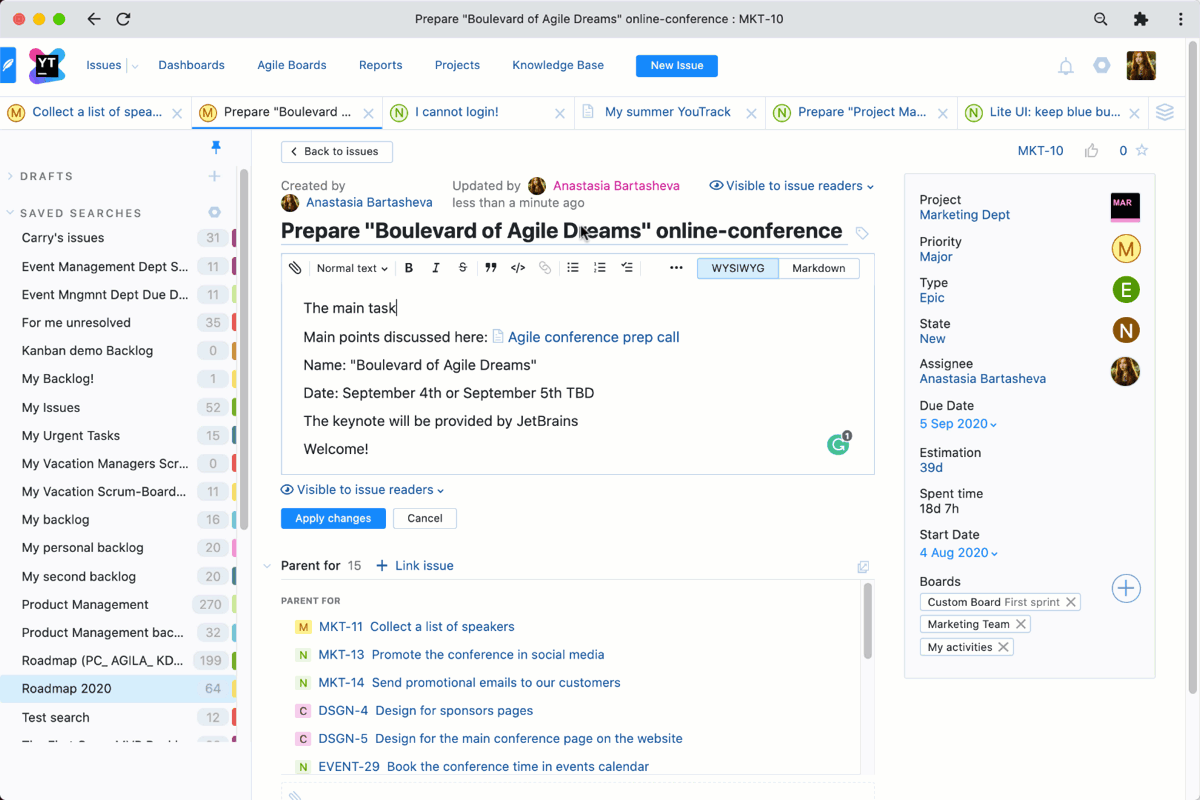The height and width of the screenshot is (800, 1200).
Task: Click the YouTrack logo
Action: tap(46, 65)
